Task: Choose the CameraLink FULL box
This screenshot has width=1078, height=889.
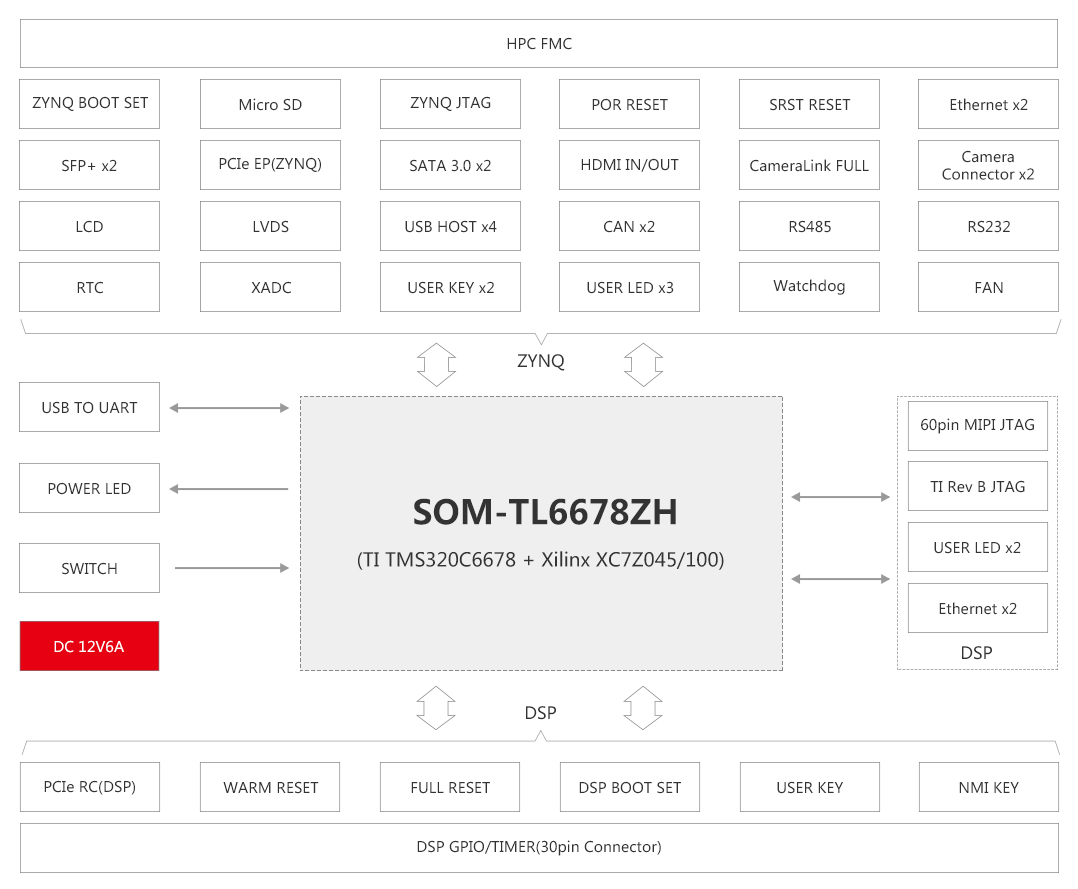Action: point(809,165)
